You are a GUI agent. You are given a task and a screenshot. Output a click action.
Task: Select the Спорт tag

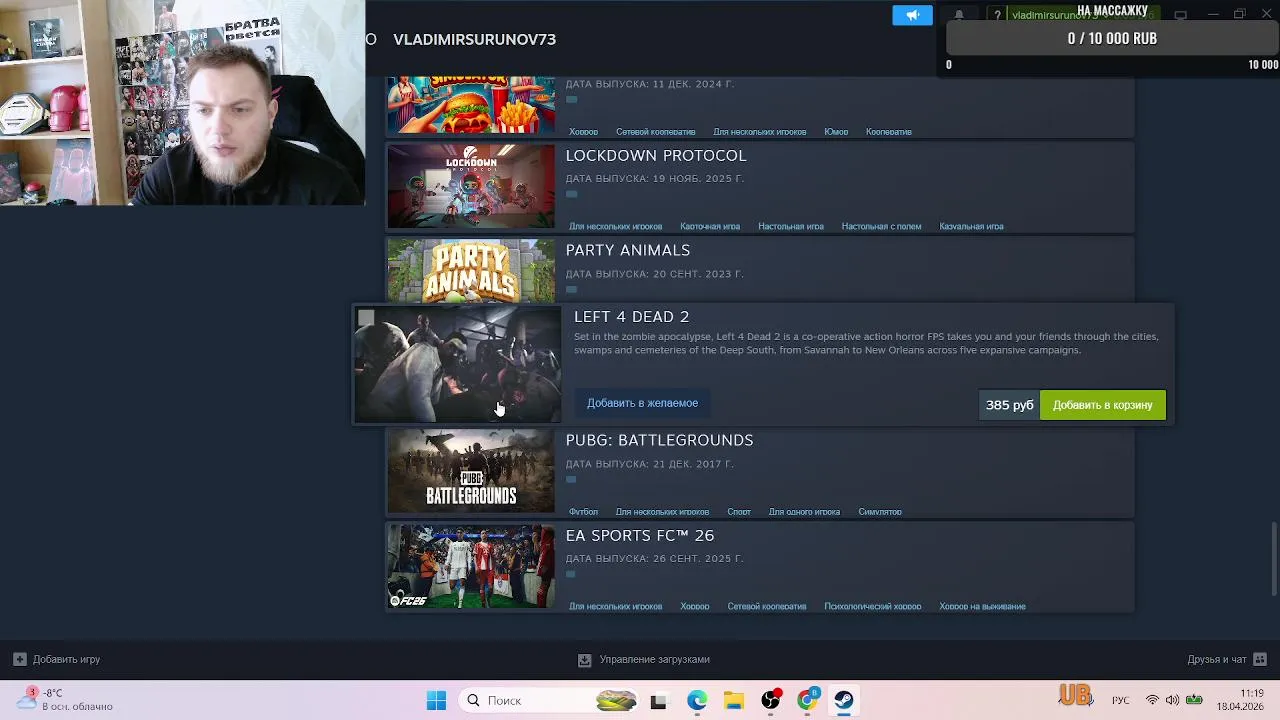point(739,512)
